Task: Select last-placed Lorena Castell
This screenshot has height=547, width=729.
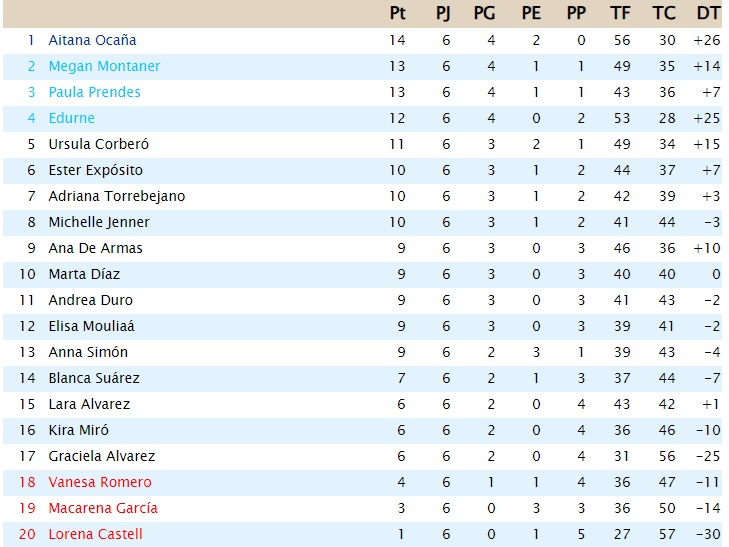Action: click(x=95, y=534)
